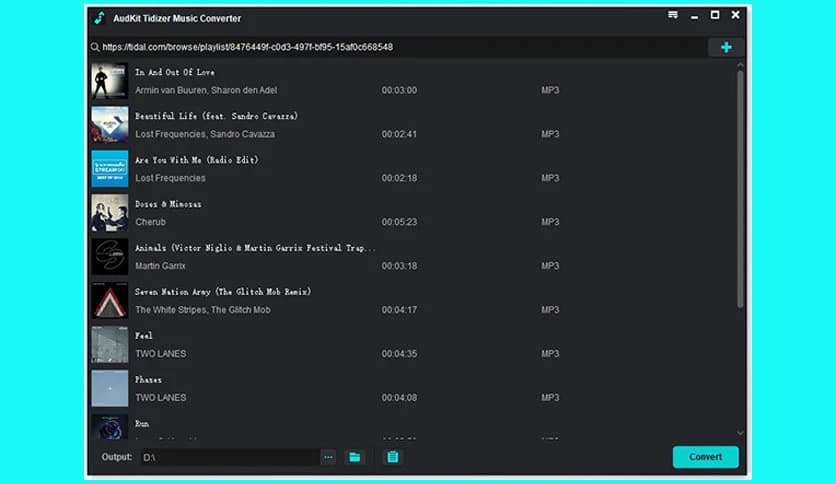Click the search magnifier icon

95,47
